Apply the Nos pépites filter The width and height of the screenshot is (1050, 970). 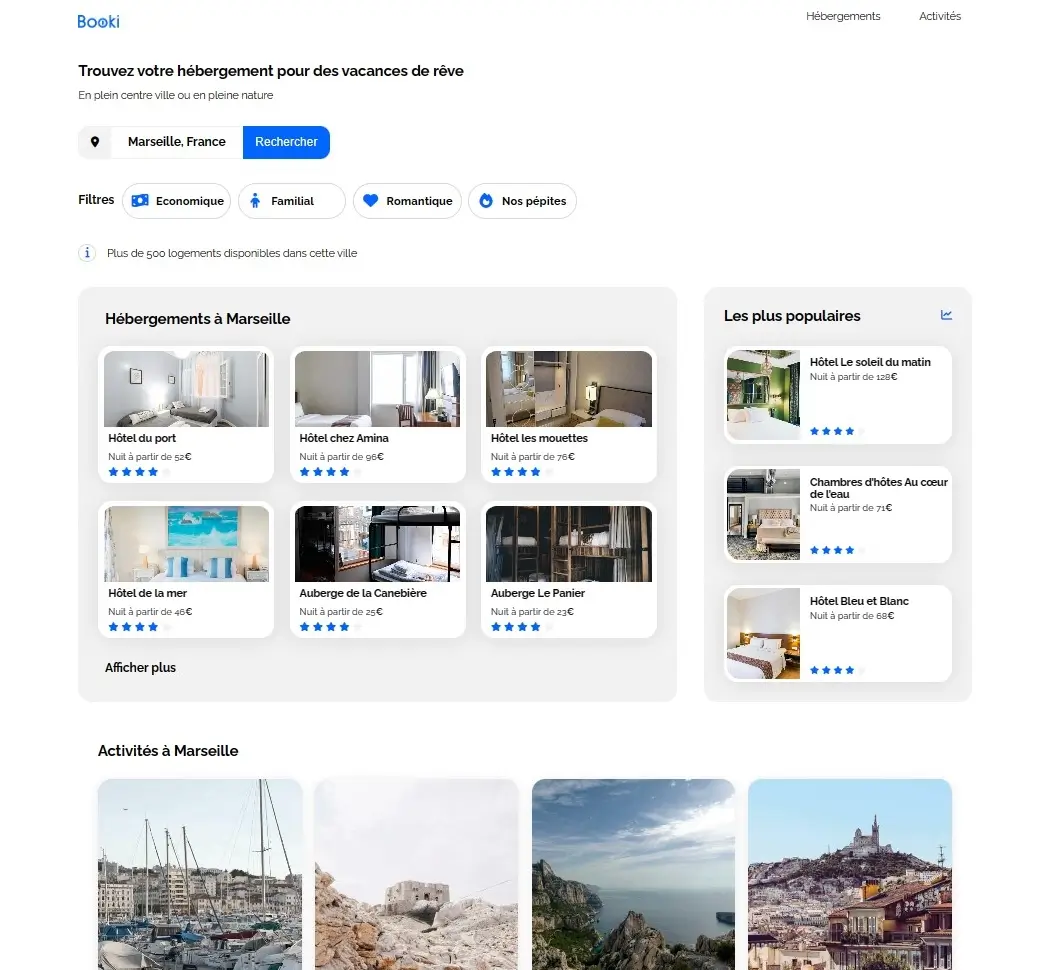pyautogui.click(x=522, y=201)
